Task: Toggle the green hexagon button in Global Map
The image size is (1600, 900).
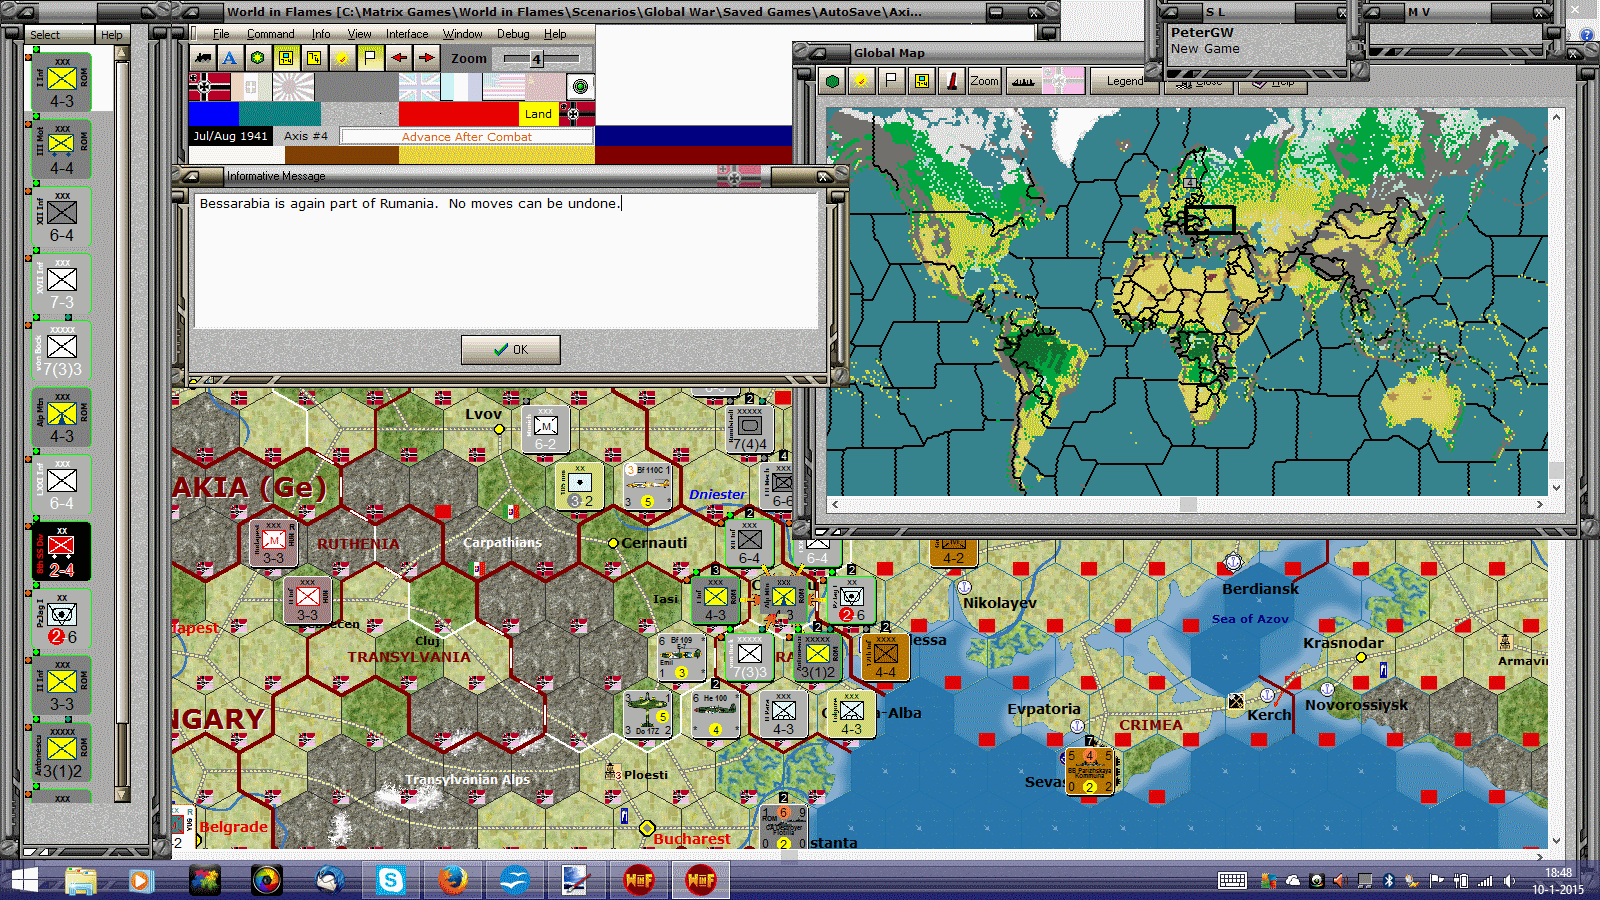Action: point(832,81)
